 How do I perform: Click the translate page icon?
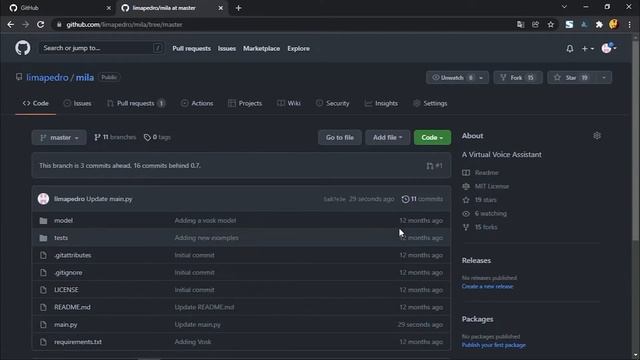point(520,24)
